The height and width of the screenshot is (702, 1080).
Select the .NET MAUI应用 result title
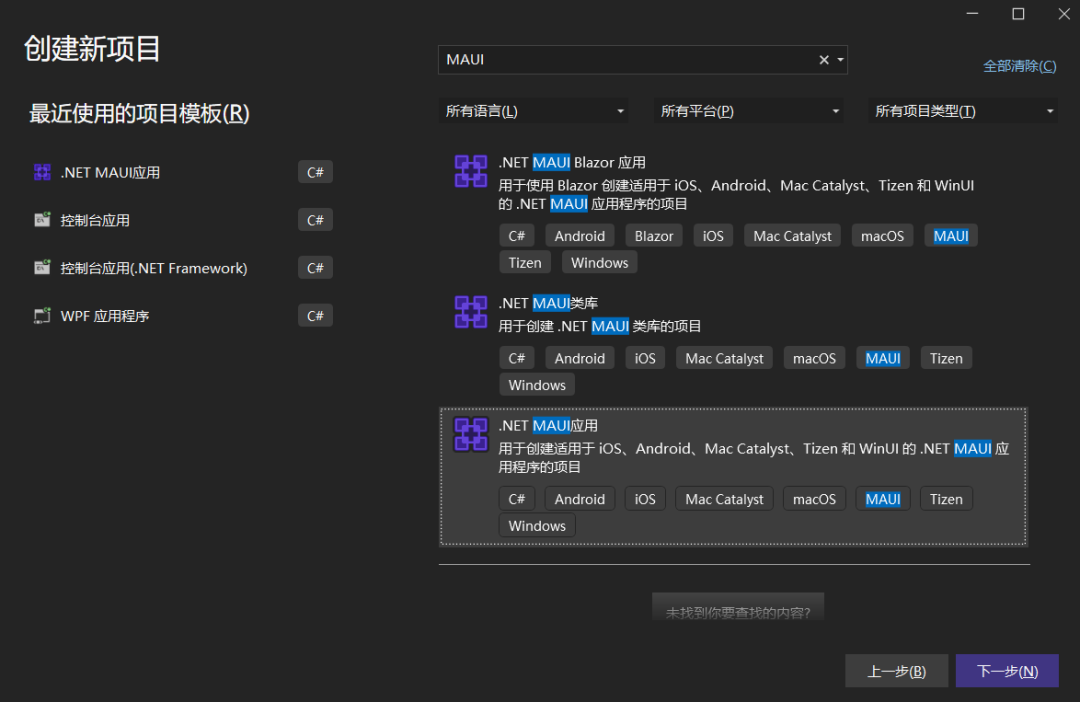(x=548, y=426)
